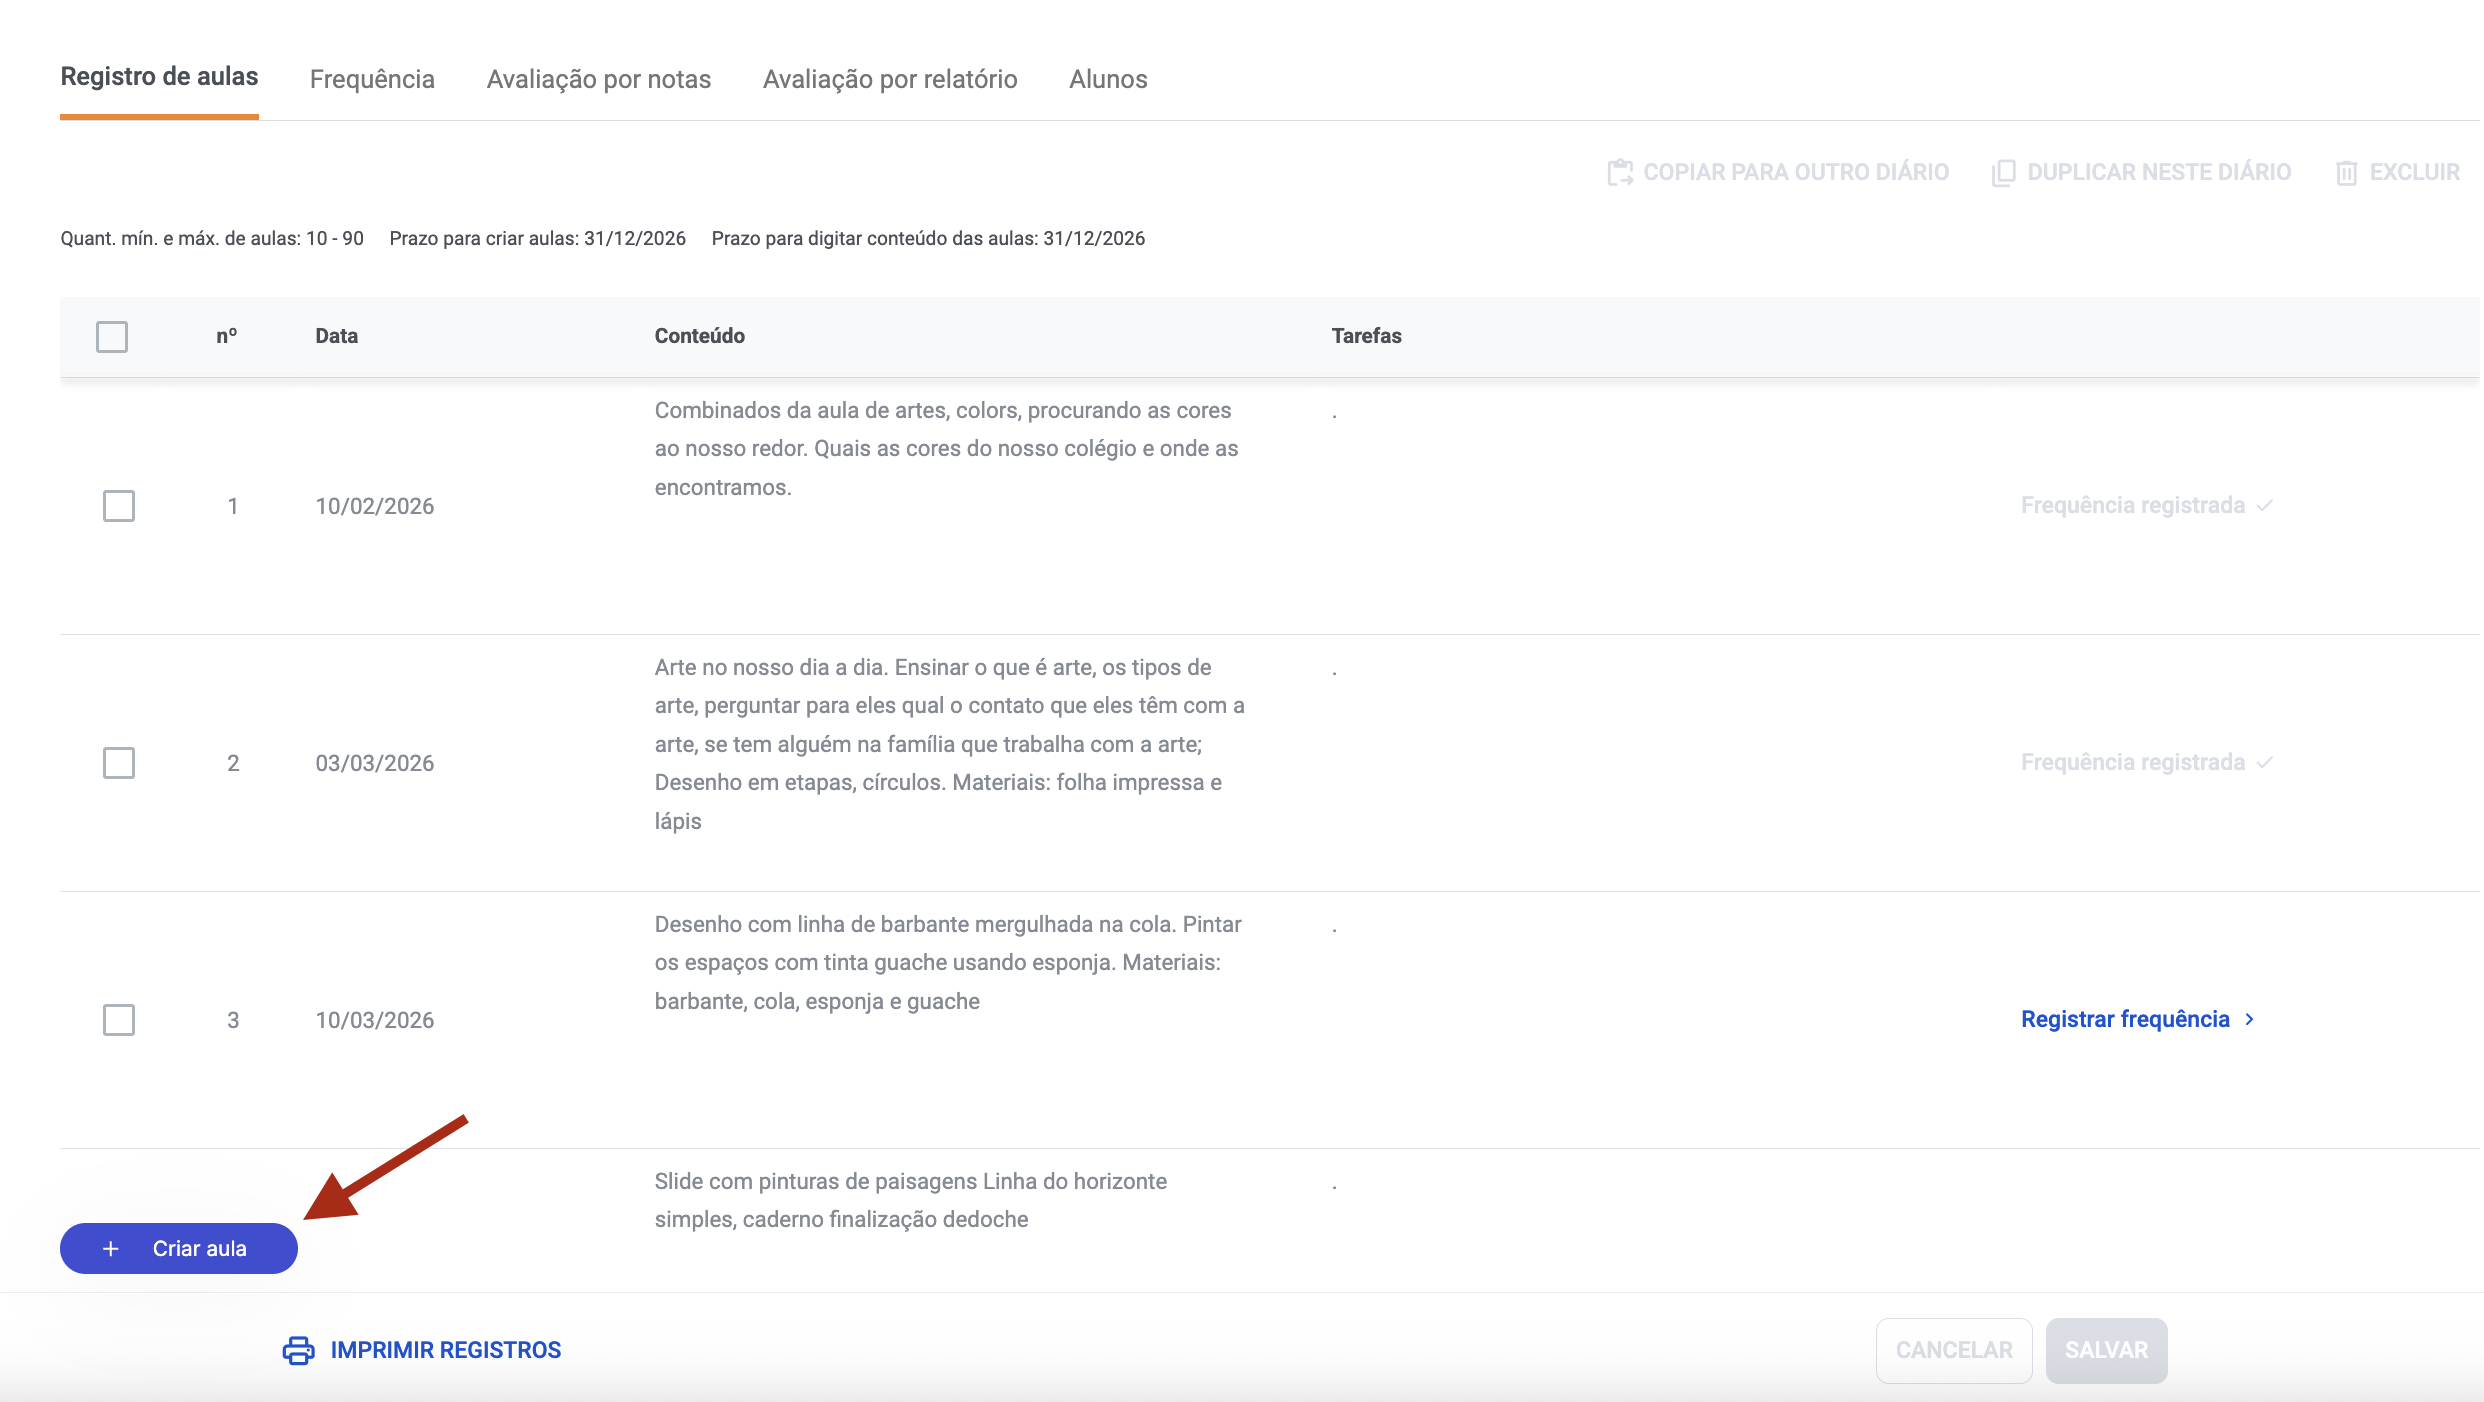The height and width of the screenshot is (1402, 2484).
Task: Check the box for lesson 1 dated 10/02/2026
Action: coord(119,506)
